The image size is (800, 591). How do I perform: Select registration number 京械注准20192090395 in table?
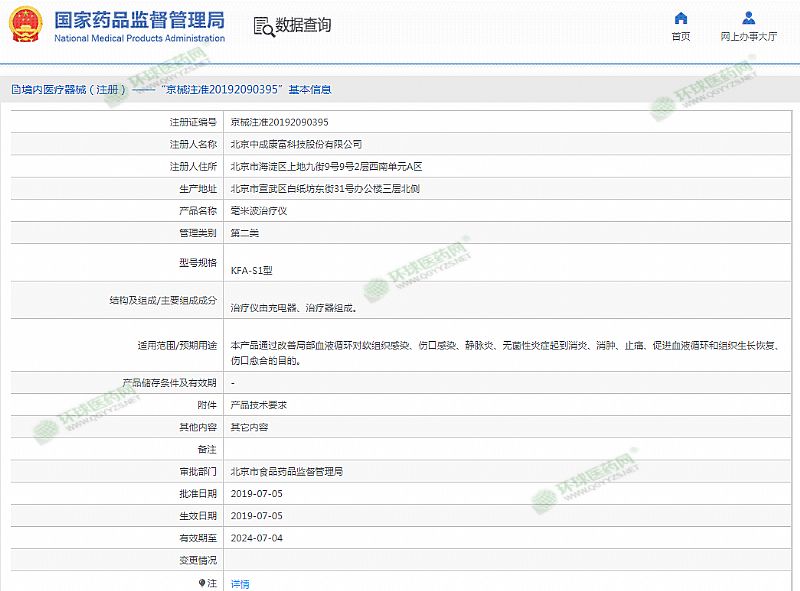[x=279, y=122]
